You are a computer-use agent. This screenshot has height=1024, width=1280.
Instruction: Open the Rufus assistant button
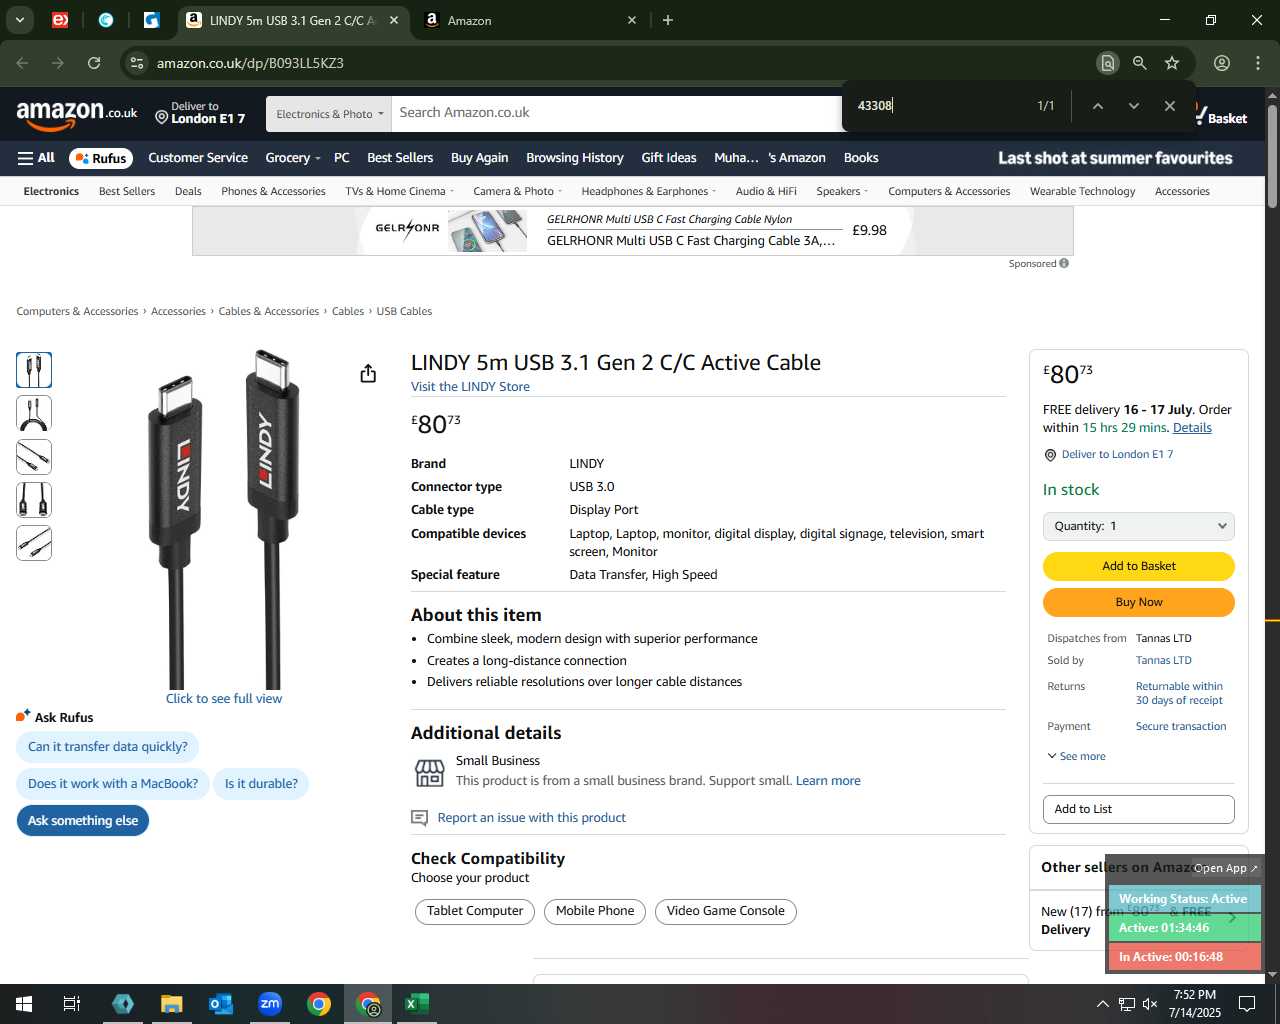tap(100, 158)
